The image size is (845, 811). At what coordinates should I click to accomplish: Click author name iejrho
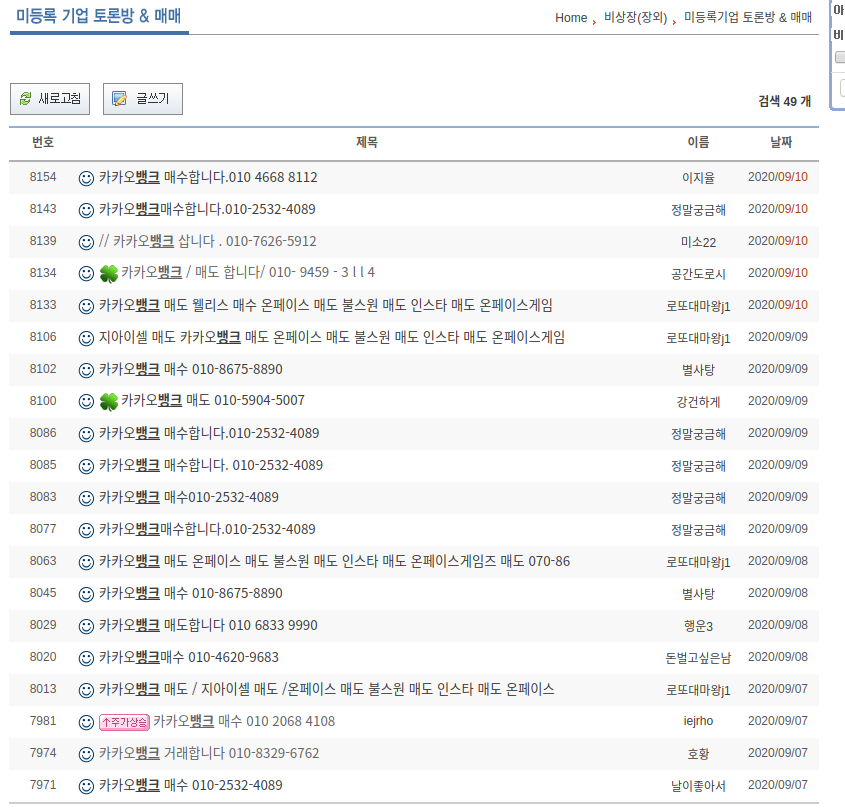(698, 721)
